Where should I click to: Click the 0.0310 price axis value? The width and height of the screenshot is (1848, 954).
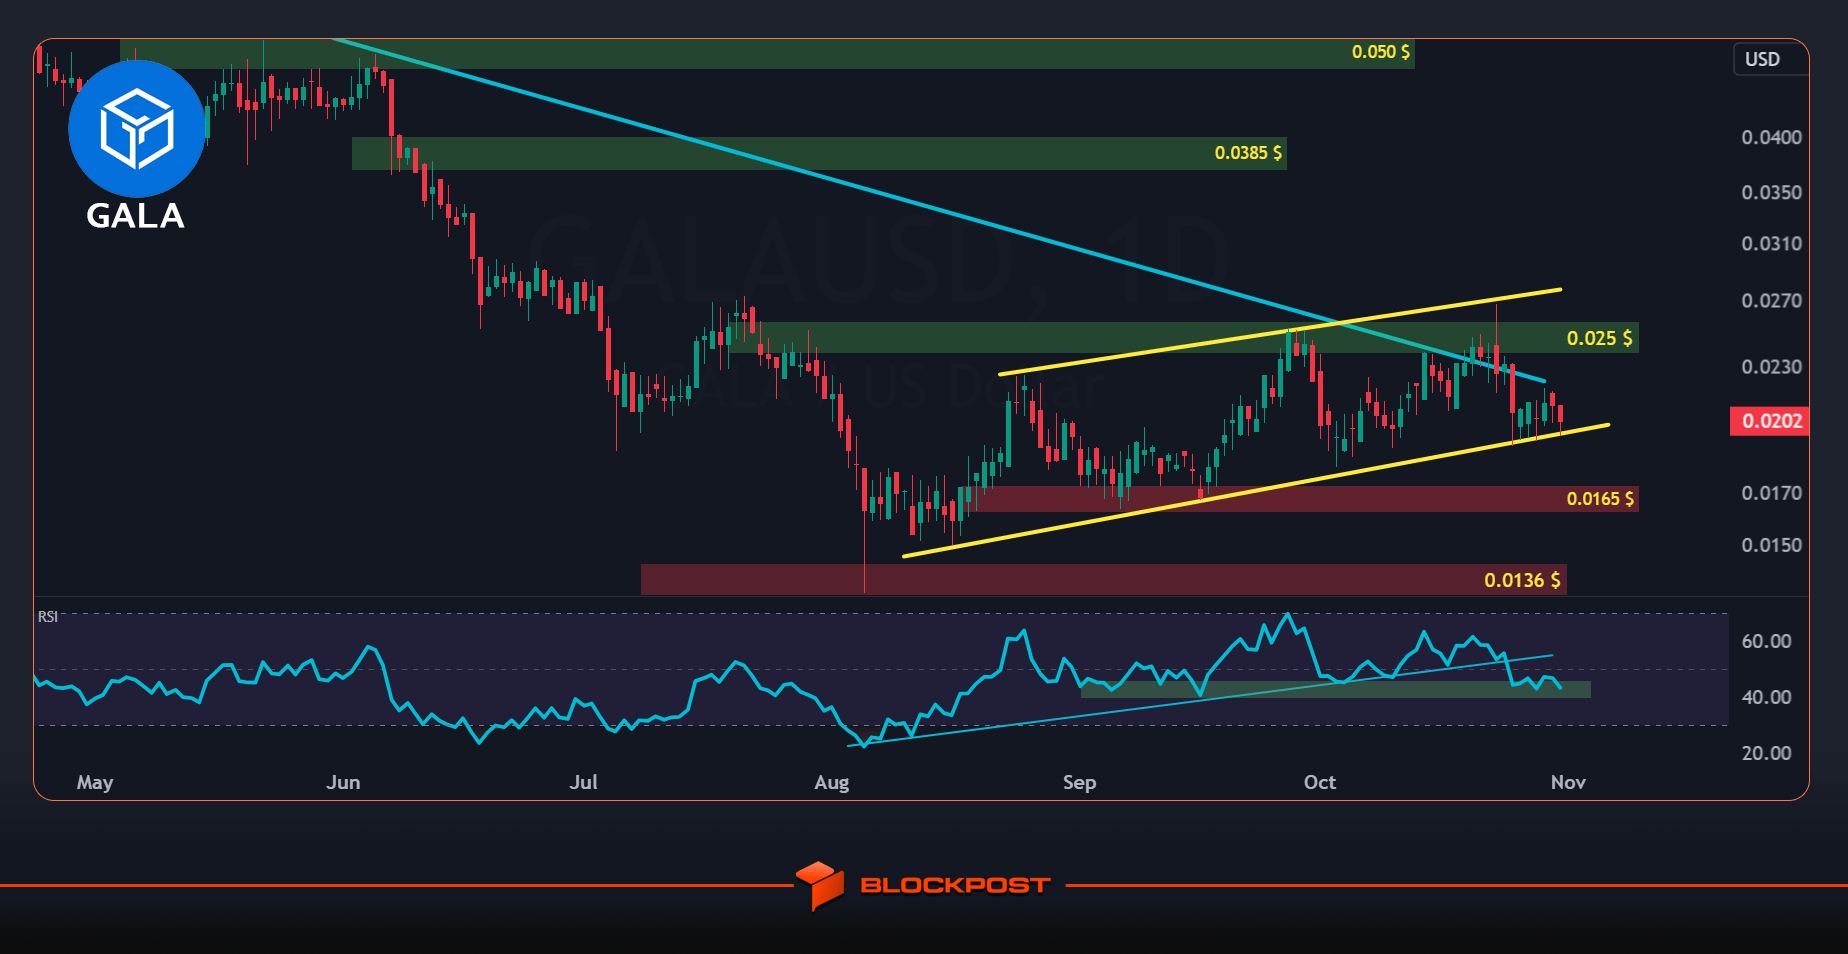point(1772,244)
